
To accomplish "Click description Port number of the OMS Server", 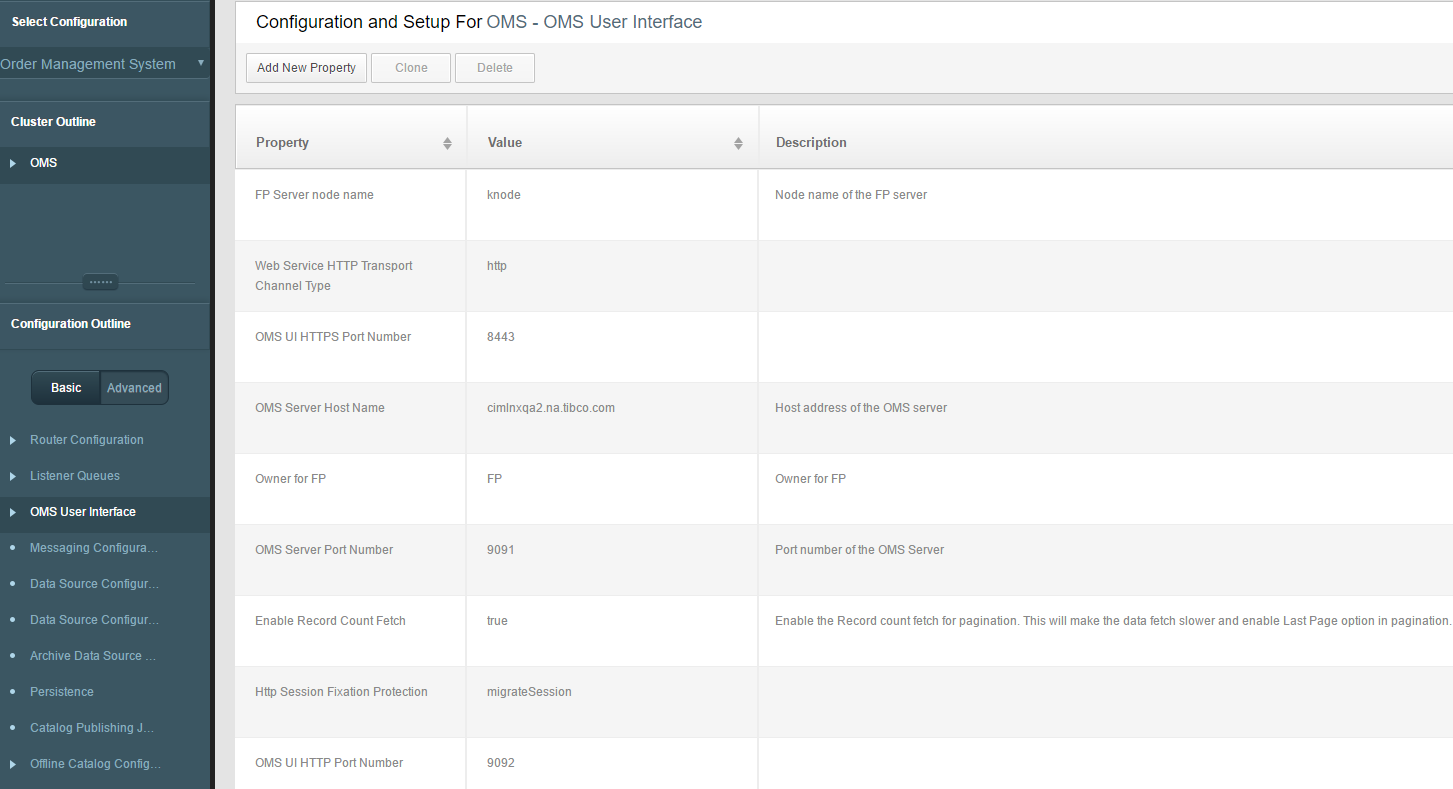I will point(860,550).
